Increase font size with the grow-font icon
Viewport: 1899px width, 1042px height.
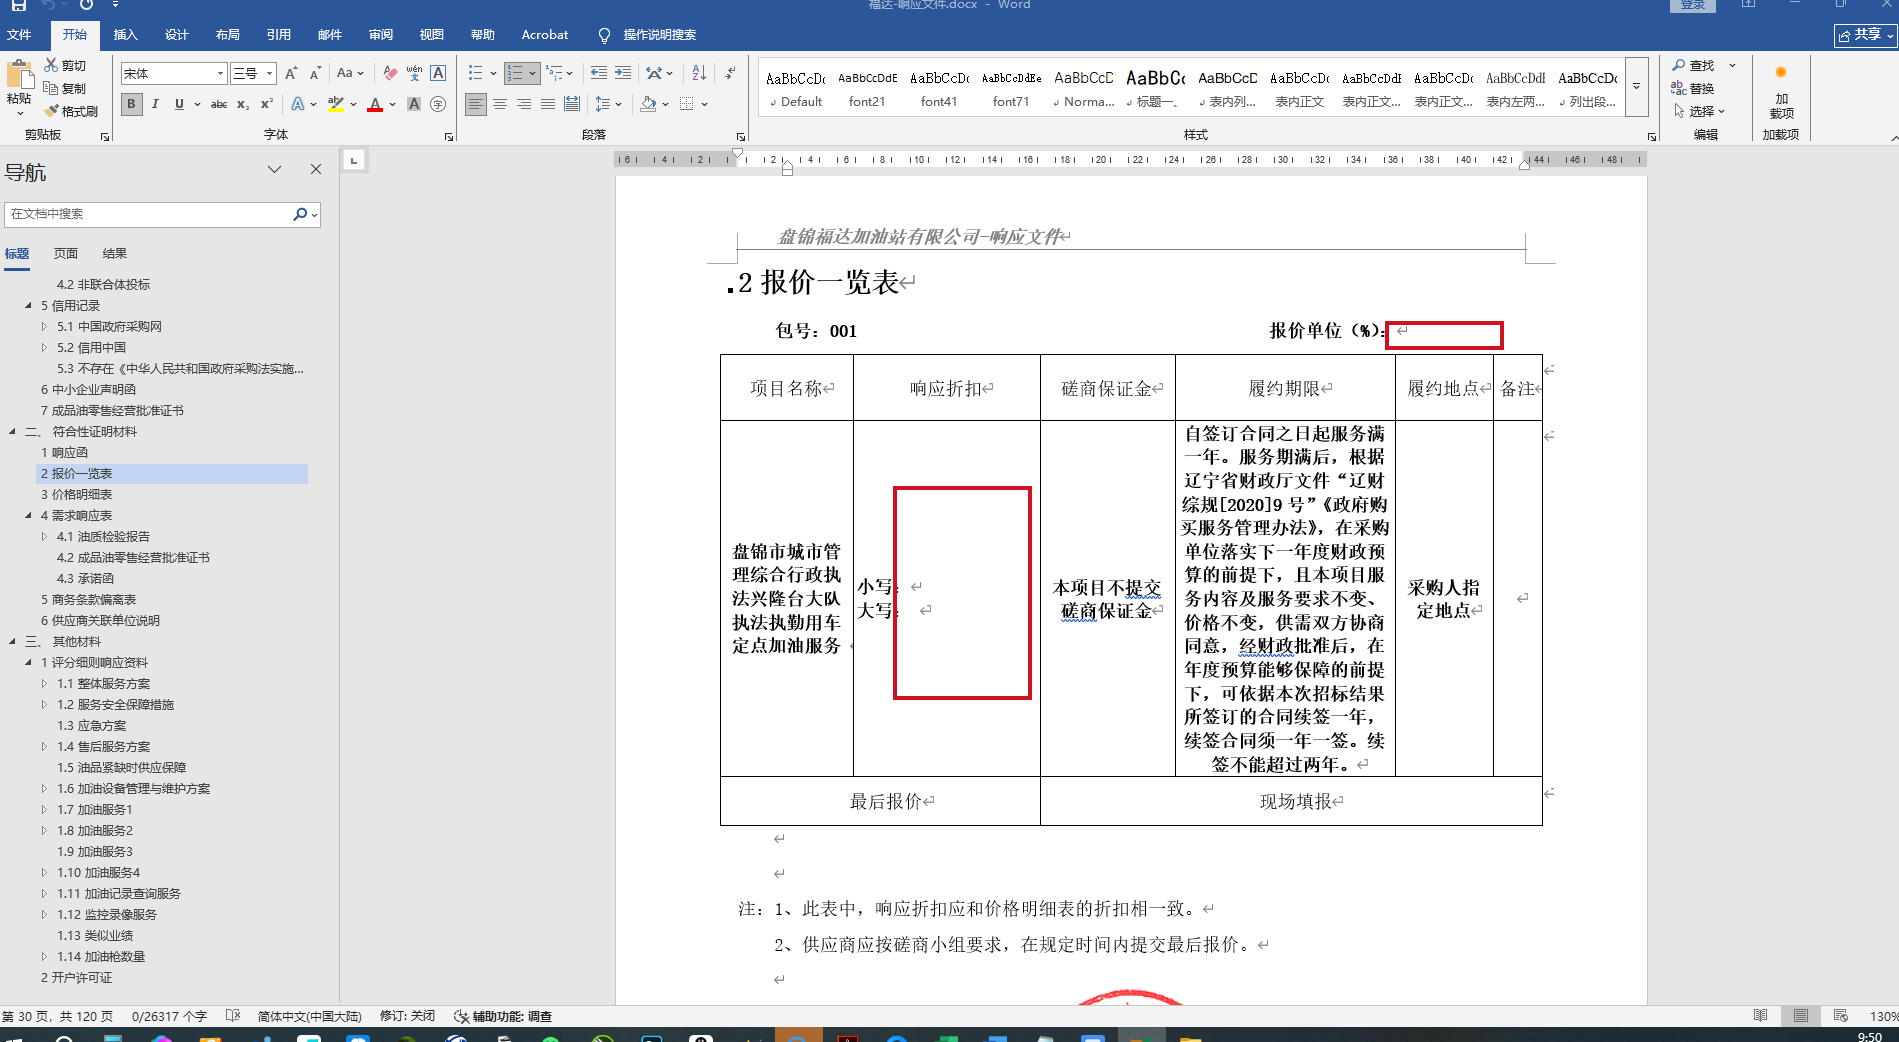click(291, 73)
